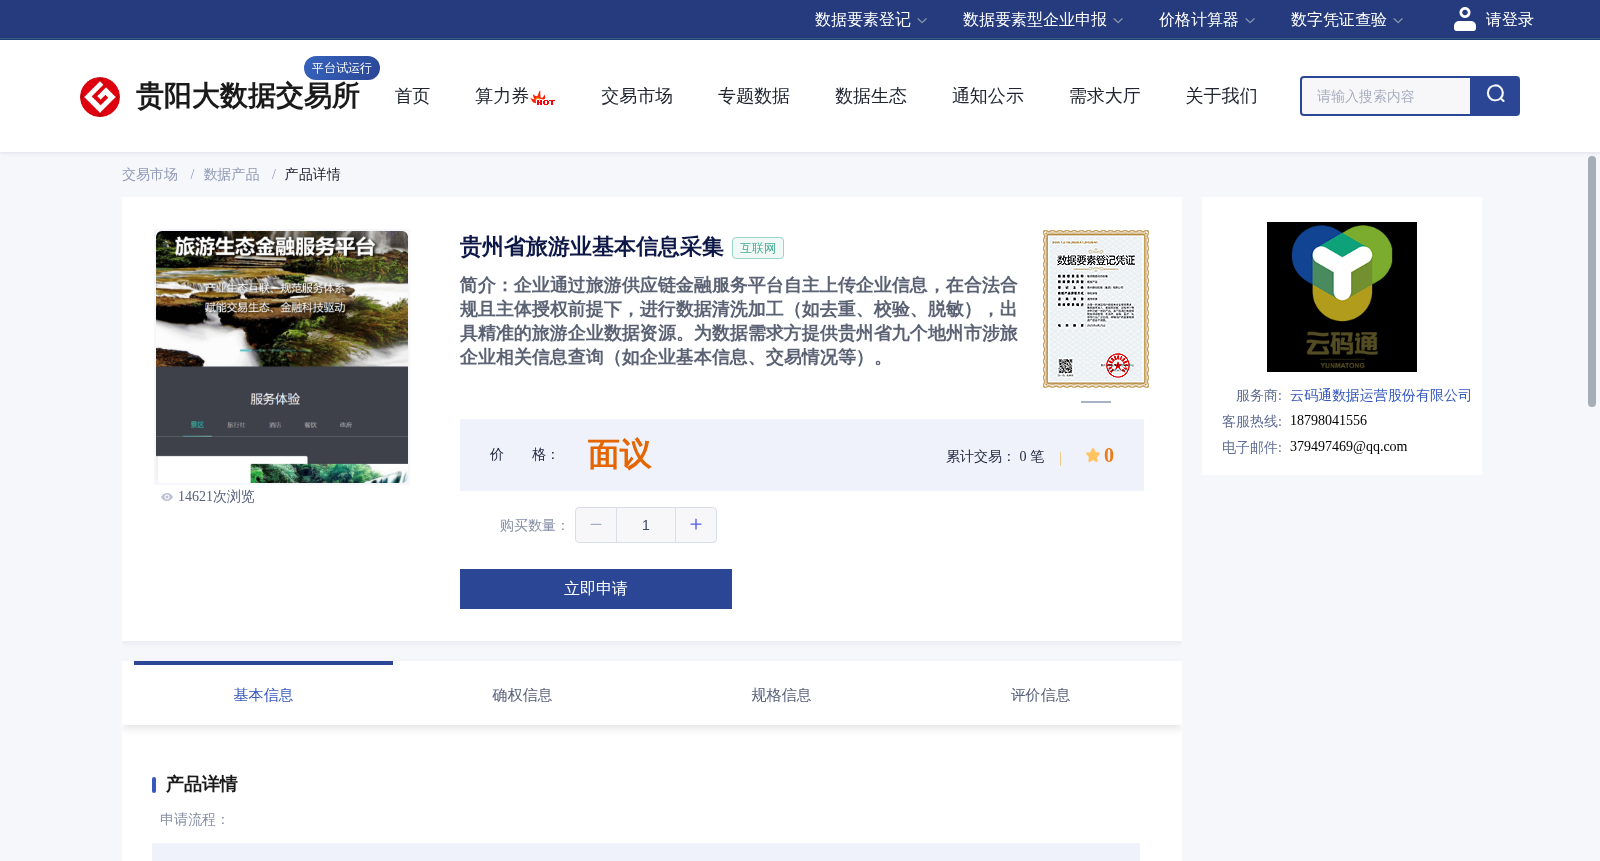Expand the 数据要素登记 dropdown

tap(870, 20)
